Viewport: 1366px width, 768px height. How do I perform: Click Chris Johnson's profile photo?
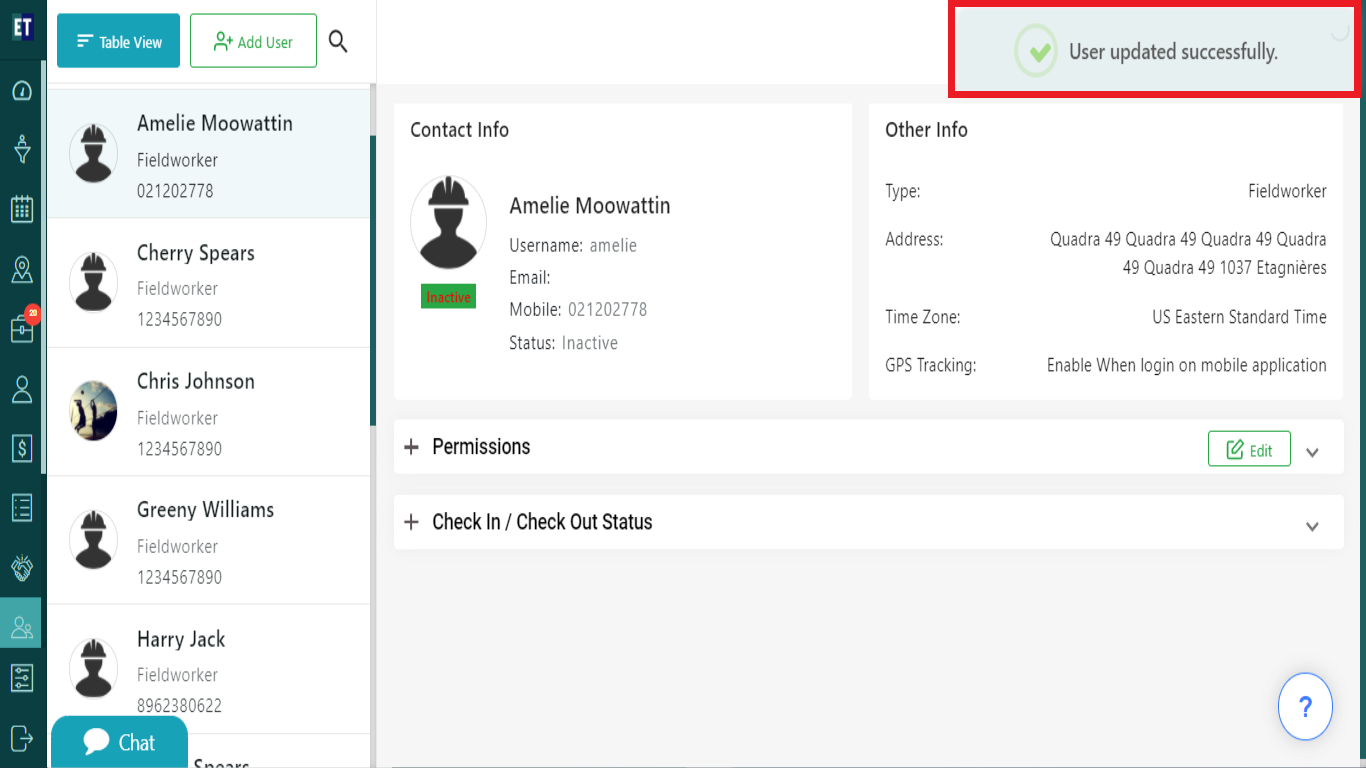click(x=94, y=411)
